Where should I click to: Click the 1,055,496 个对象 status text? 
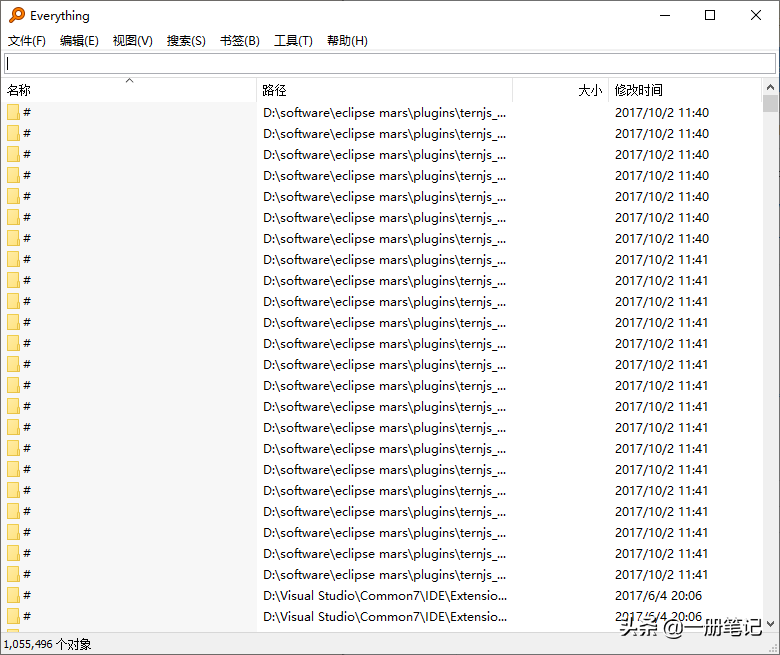(48, 644)
